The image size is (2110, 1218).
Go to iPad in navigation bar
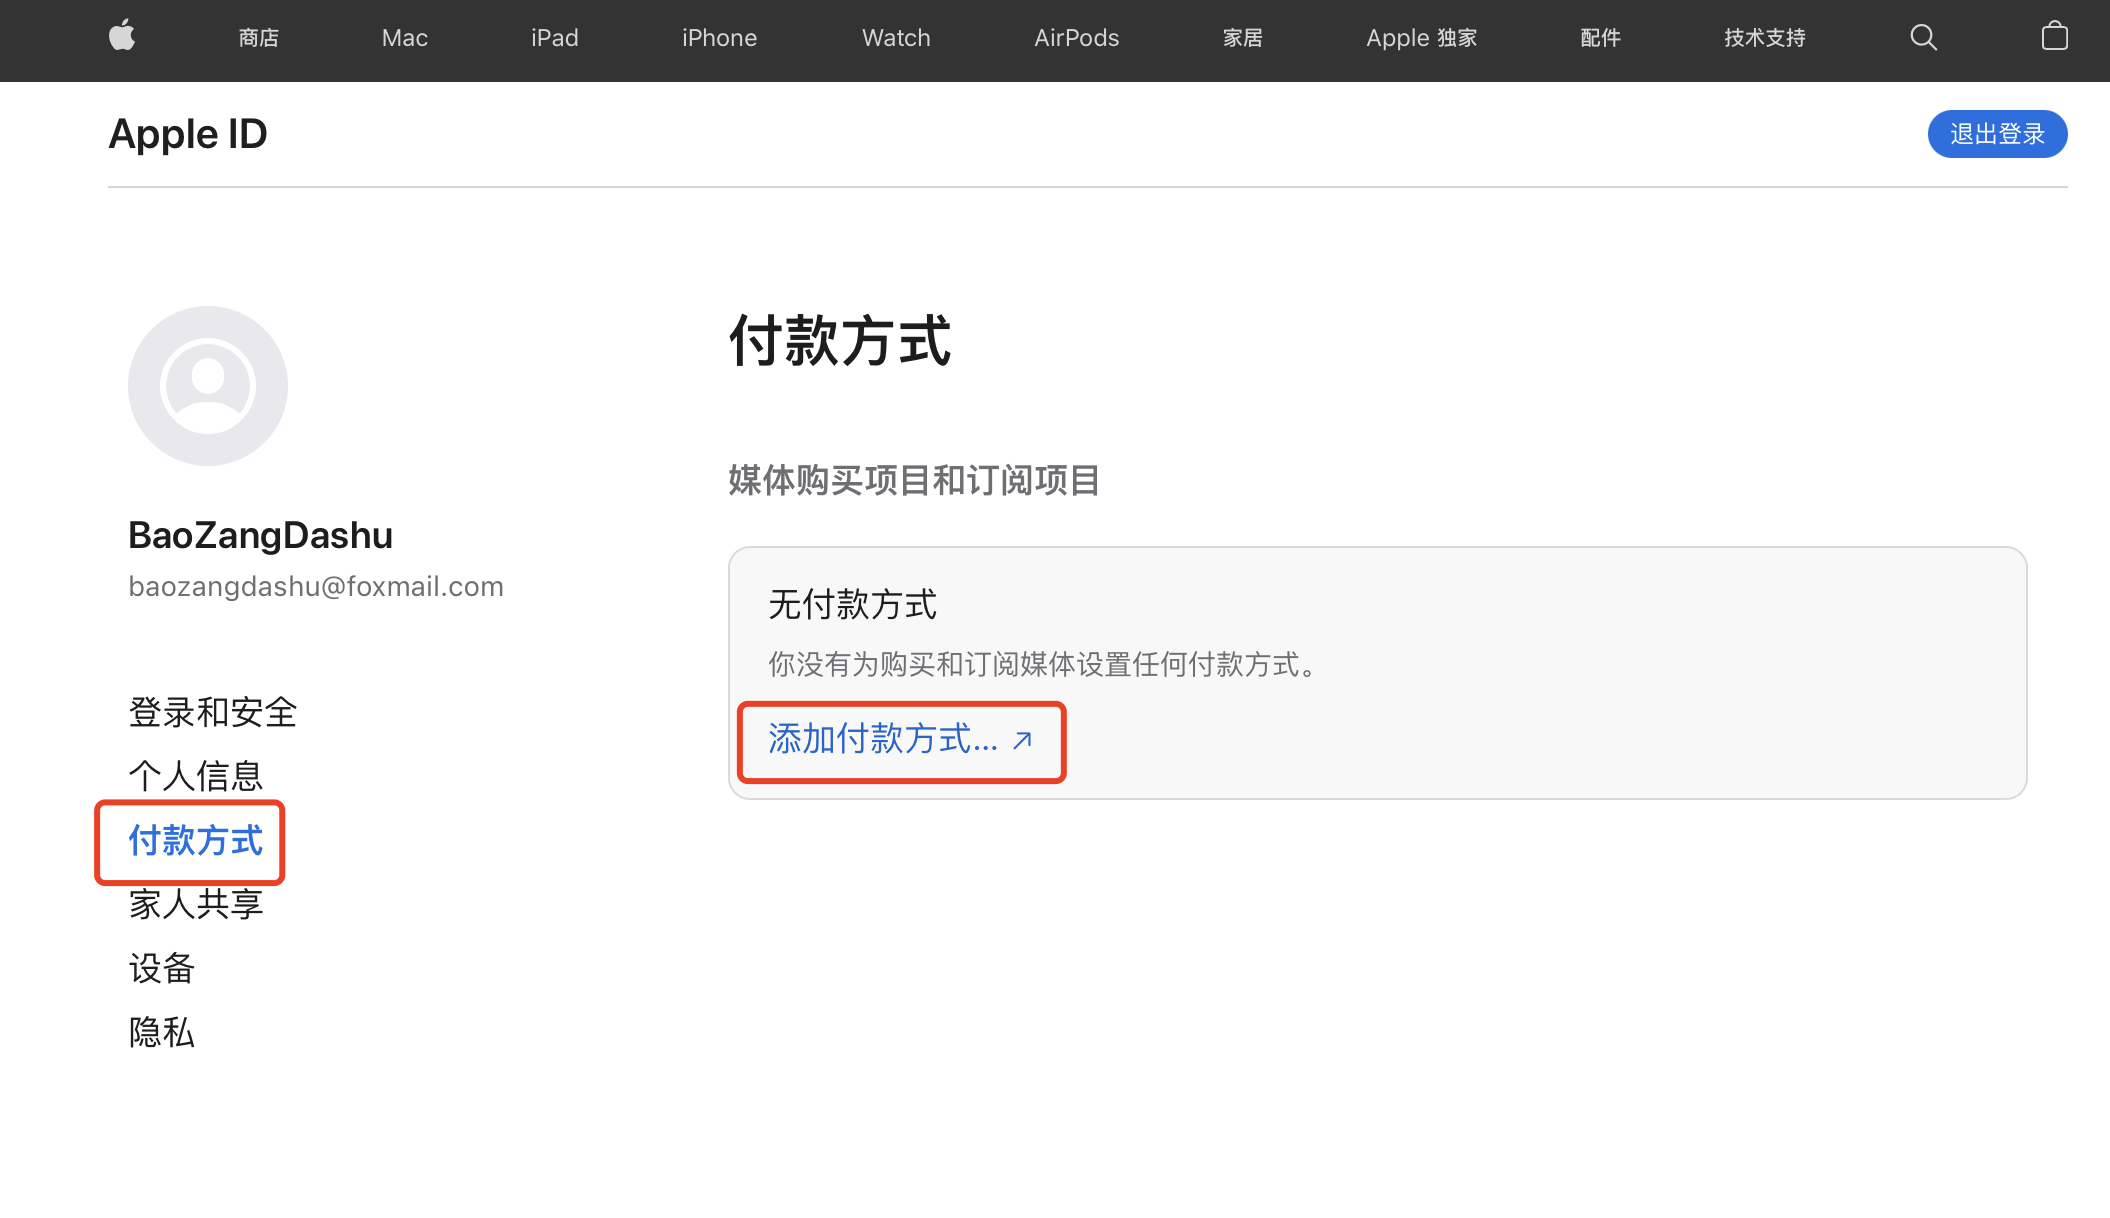pos(554,38)
